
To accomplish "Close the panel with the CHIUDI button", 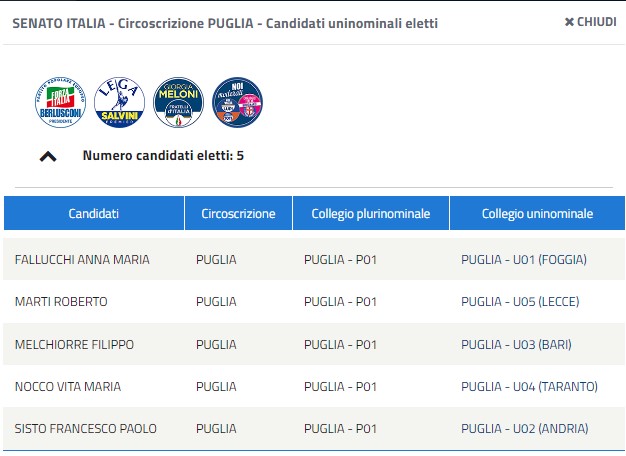I will 590,22.
